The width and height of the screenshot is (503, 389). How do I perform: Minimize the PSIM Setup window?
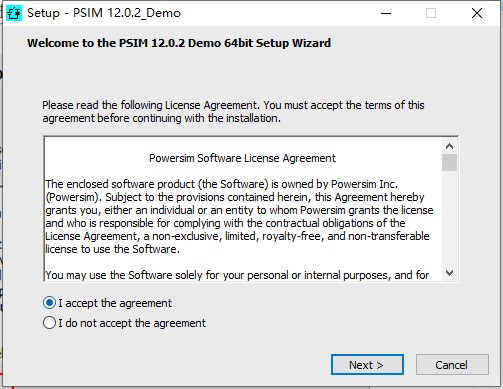pyautogui.click(x=386, y=13)
